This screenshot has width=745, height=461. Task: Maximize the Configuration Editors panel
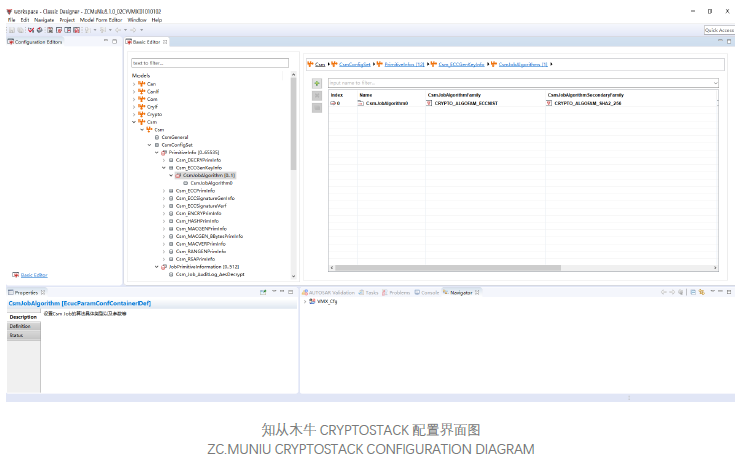tap(115, 41)
